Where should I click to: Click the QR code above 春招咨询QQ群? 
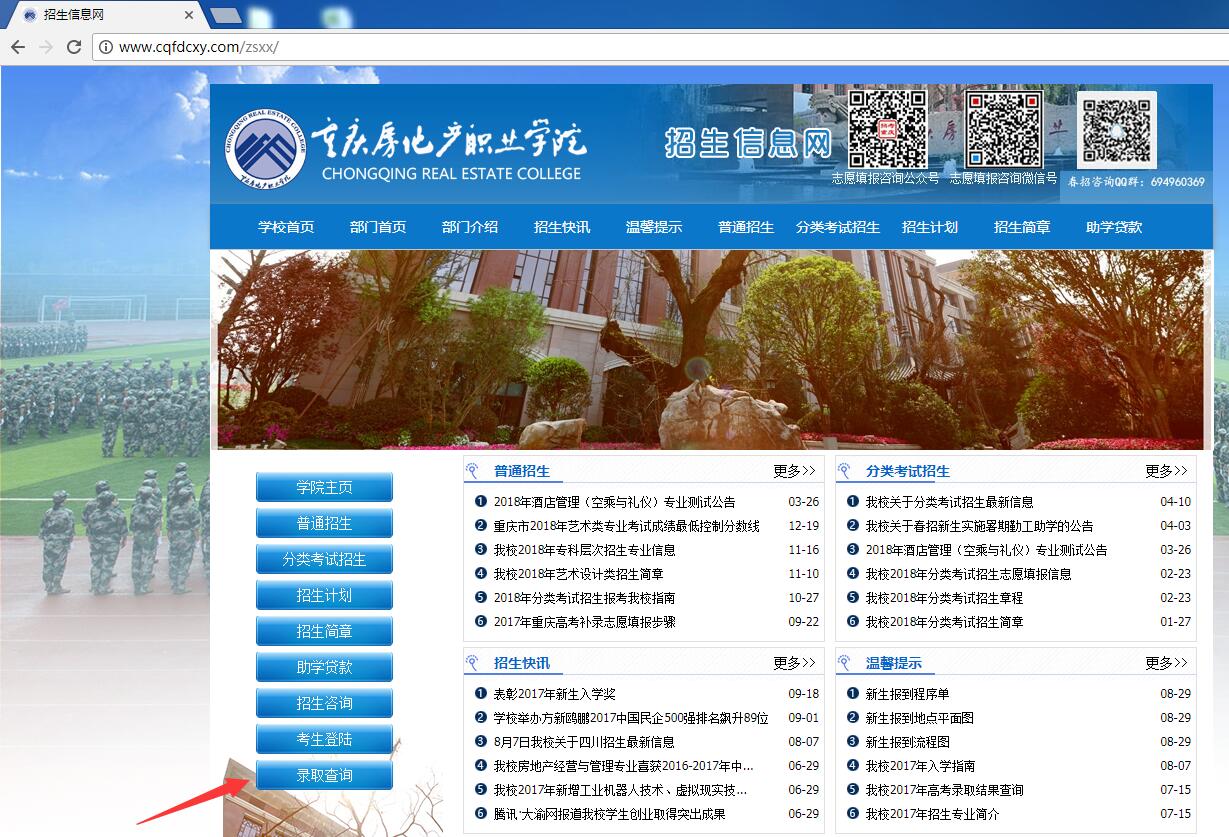(1116, 131)
